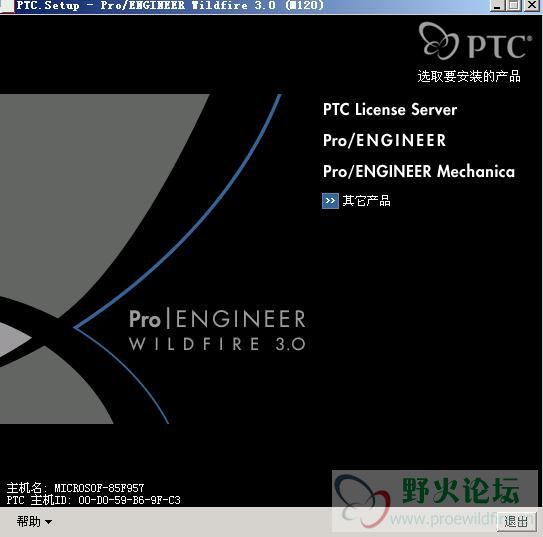This screenshot has height=537, width=543.
Task: Pick Pro/ENGINEER Mechanica from product list
Action: pyautogui.click(x=419, y=171)
